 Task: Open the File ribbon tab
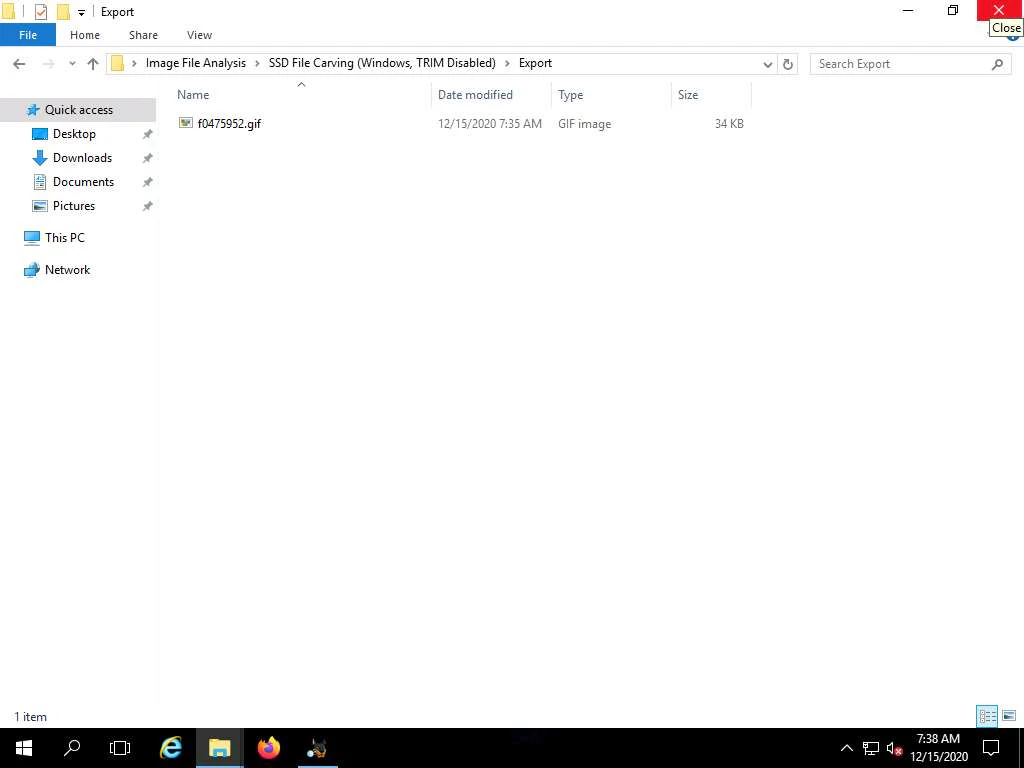click(27, 35)
